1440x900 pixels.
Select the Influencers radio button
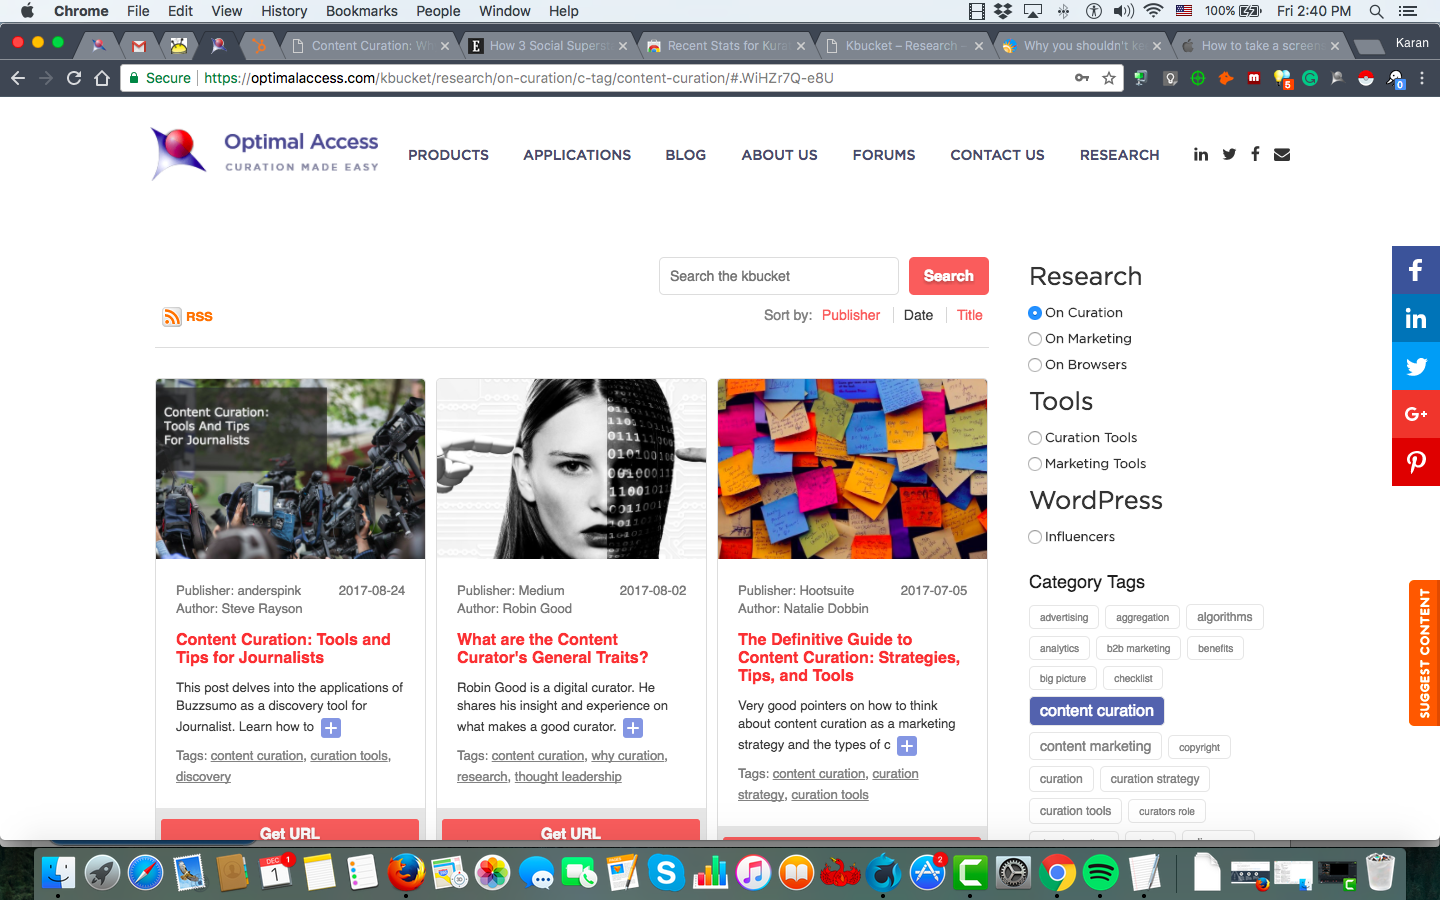click(x=1035, y=537)
